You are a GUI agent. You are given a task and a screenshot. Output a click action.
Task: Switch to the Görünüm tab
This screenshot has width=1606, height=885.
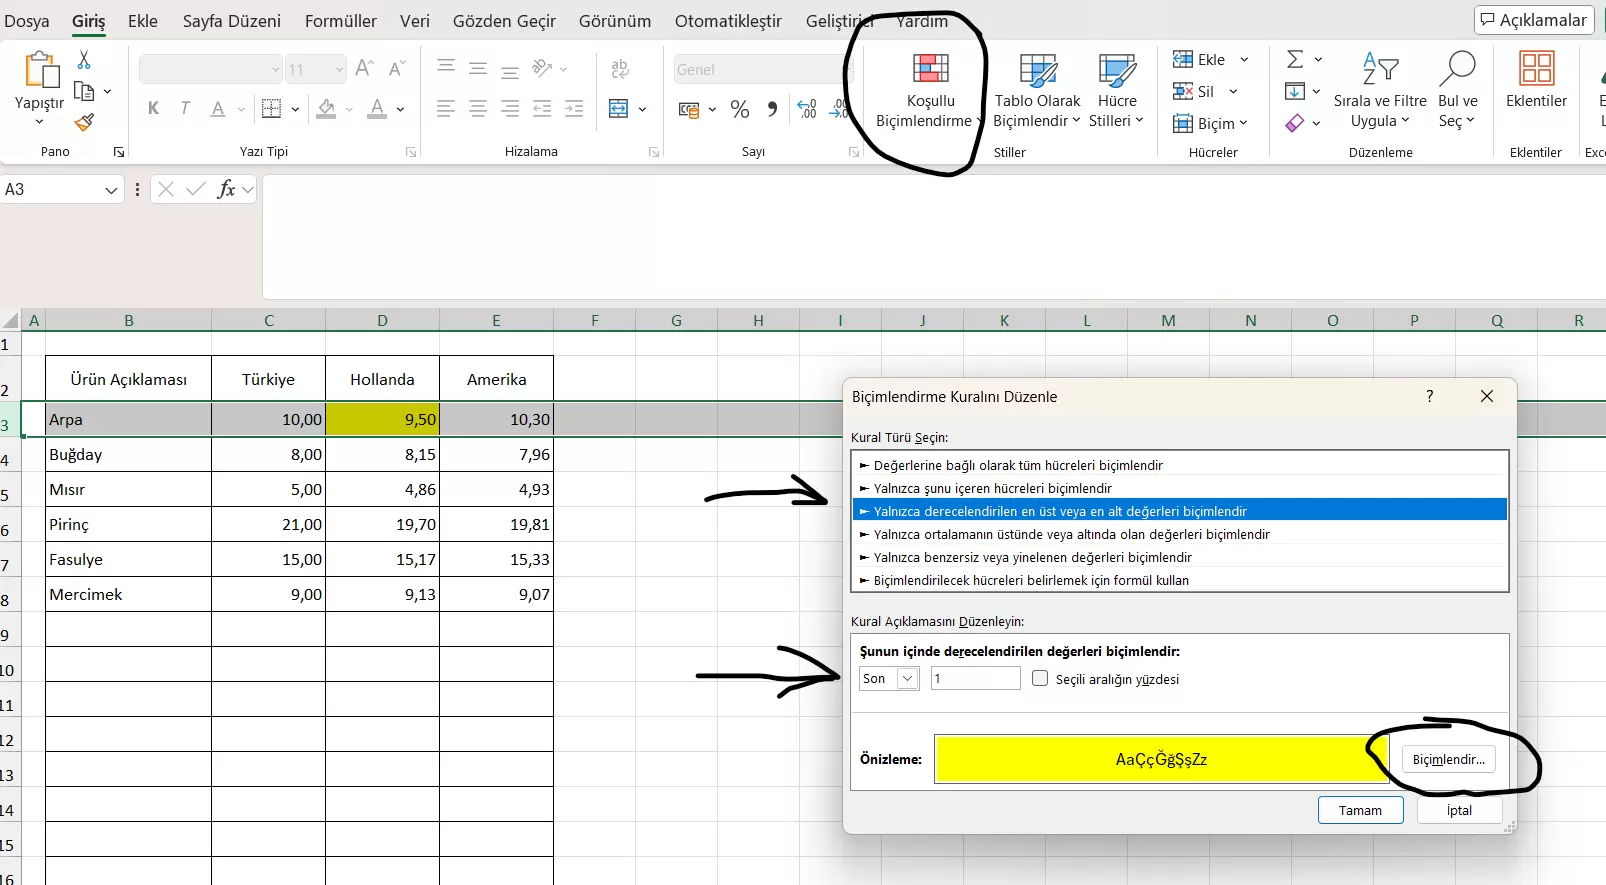(615, 21)
